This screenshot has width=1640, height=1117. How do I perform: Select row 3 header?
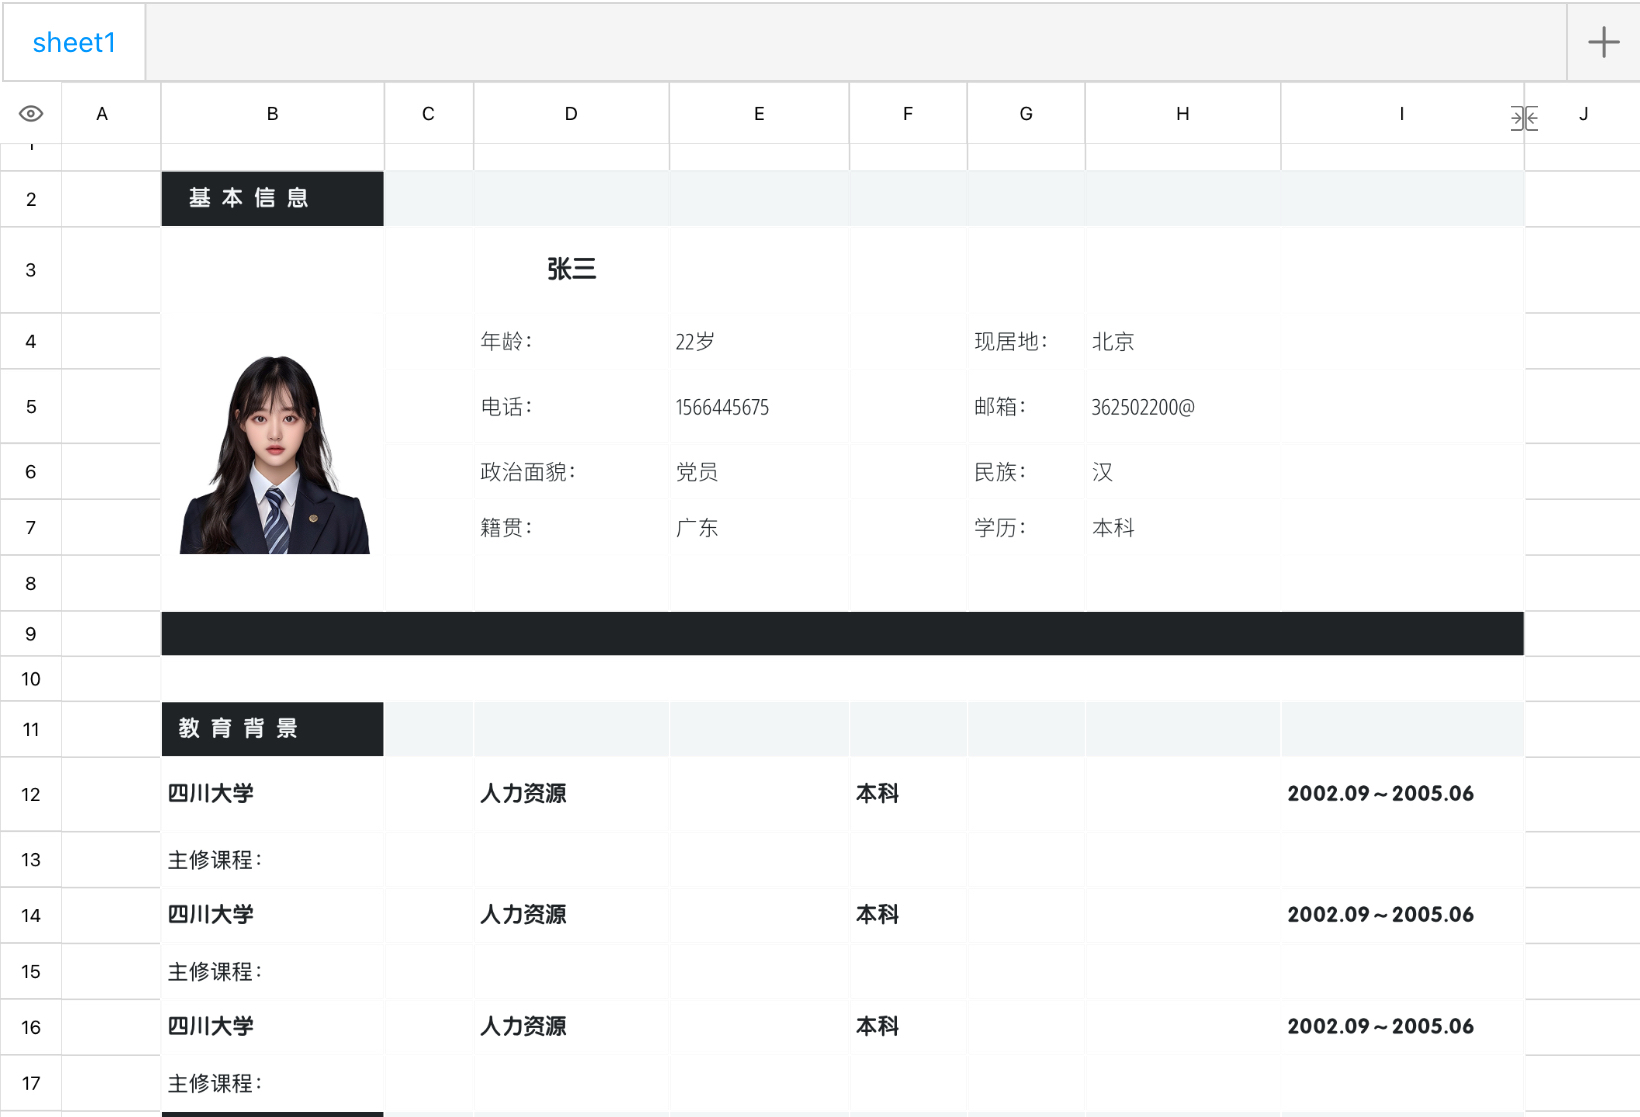coord(31,270)
